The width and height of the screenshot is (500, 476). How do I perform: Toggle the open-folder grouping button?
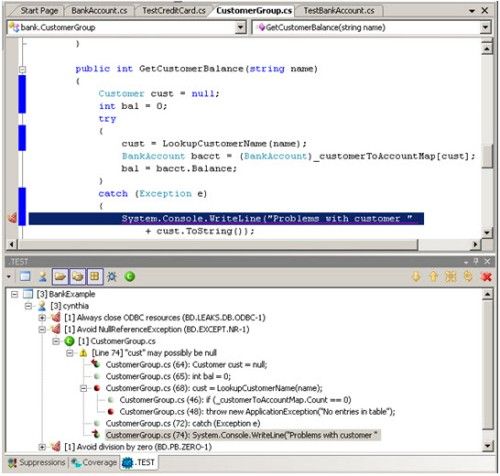pyautogui.click(x=60, y=277)
